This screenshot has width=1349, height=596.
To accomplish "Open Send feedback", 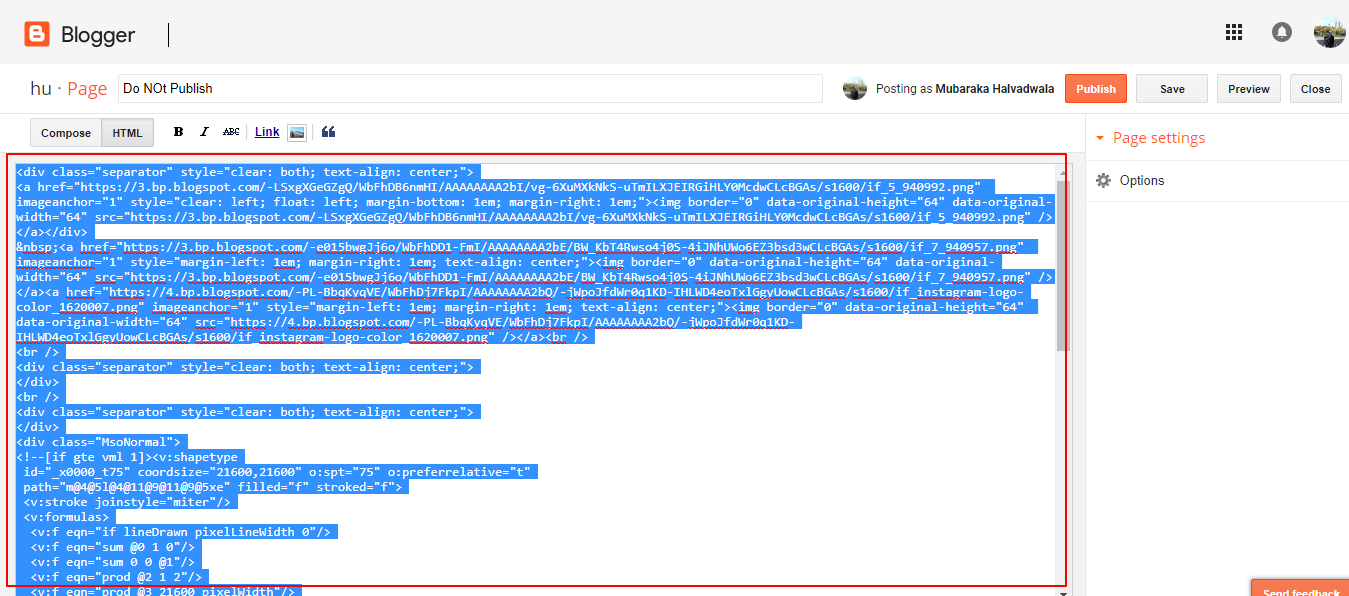I will (x=1300, y=589).
